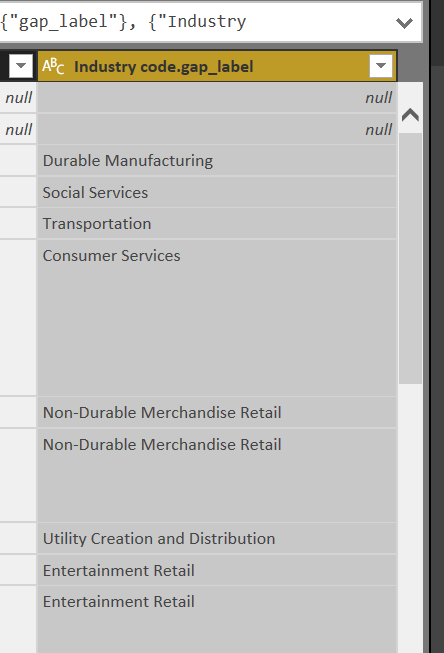Select the Social Services cell
Viewport: 444px width, 653px height.
(217, 192)
